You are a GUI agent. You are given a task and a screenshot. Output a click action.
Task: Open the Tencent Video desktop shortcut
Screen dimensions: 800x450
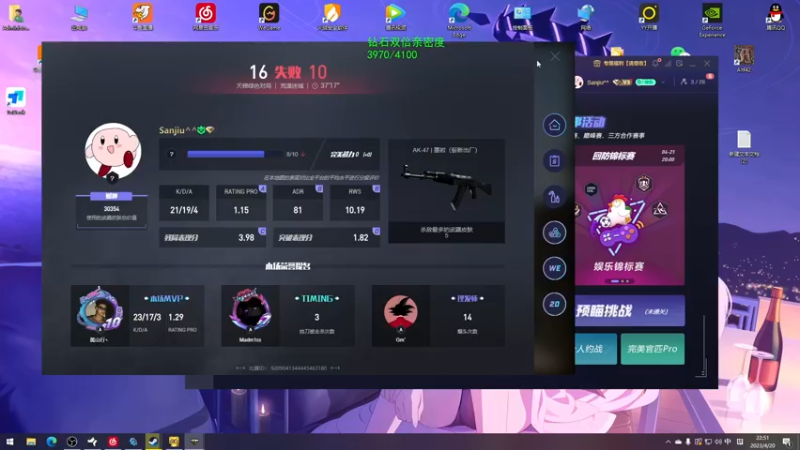pyautogui.click(x=395, y=17)
